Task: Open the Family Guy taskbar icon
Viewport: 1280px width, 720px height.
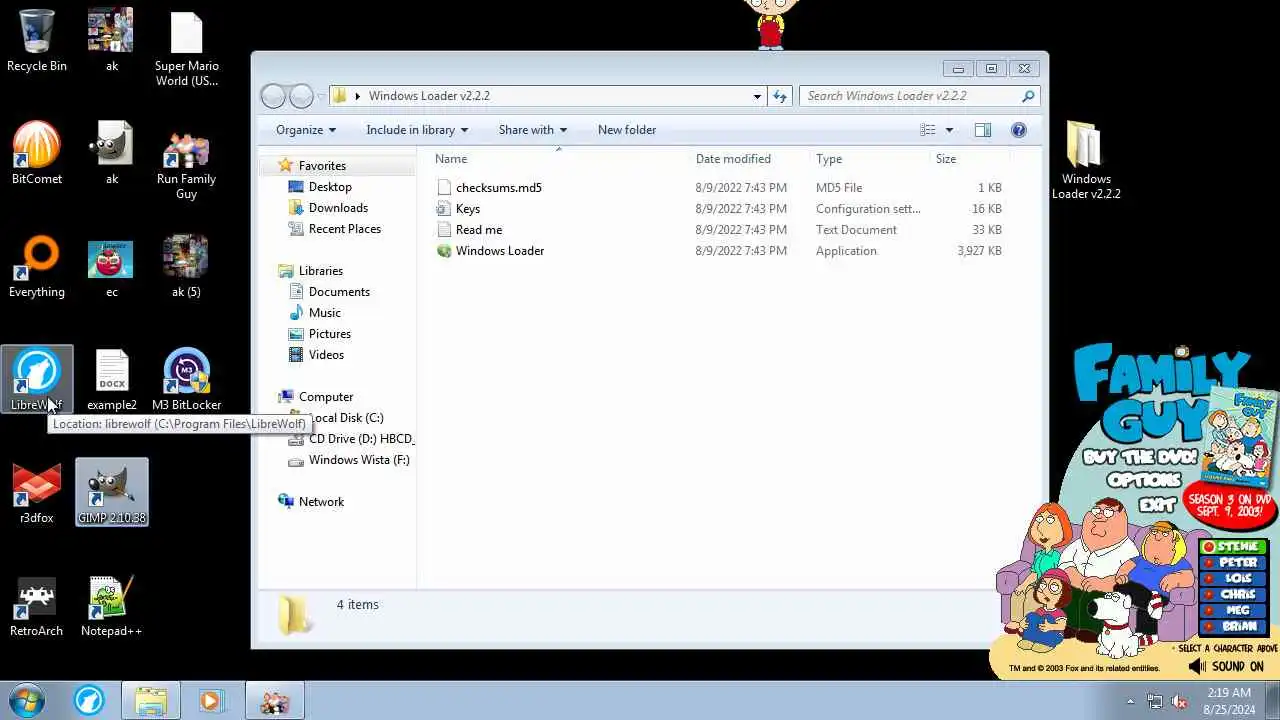Action: (x=274, y=701)
